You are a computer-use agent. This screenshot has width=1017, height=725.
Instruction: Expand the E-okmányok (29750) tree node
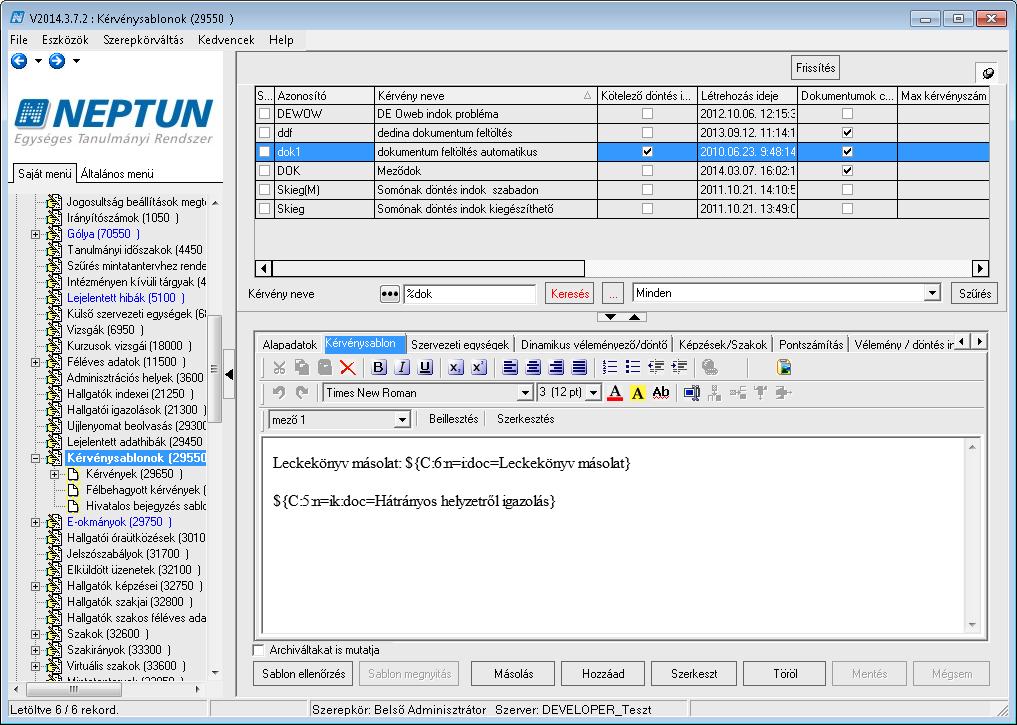[x=36, y=523]
